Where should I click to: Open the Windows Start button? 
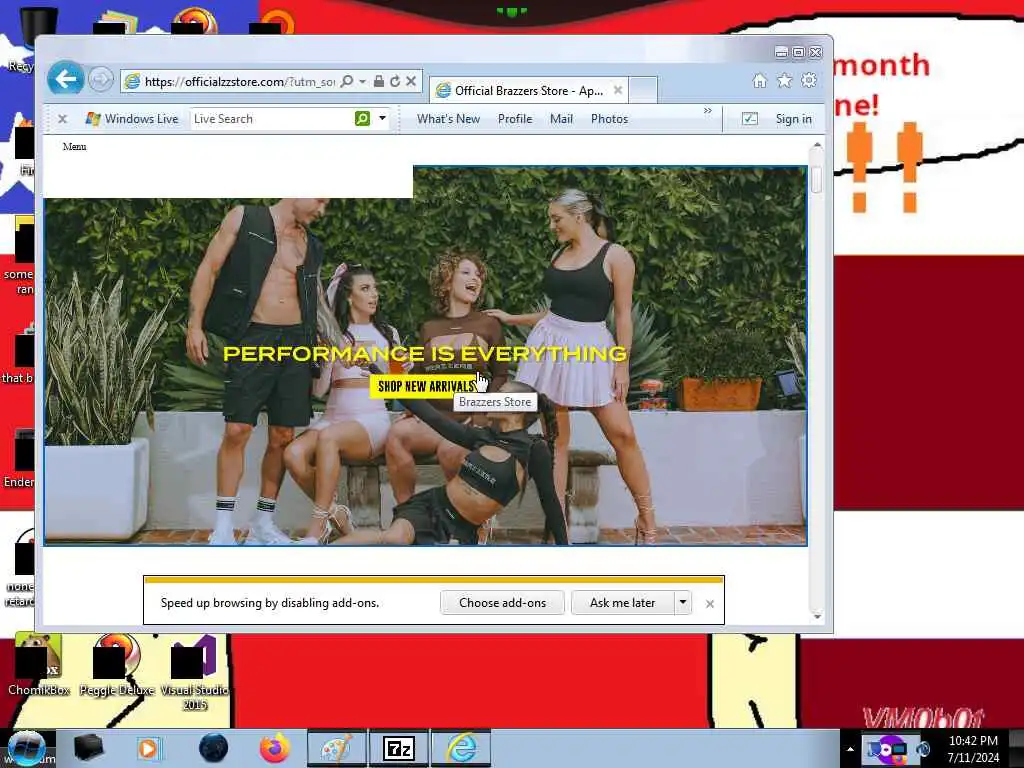click(26, 748)
